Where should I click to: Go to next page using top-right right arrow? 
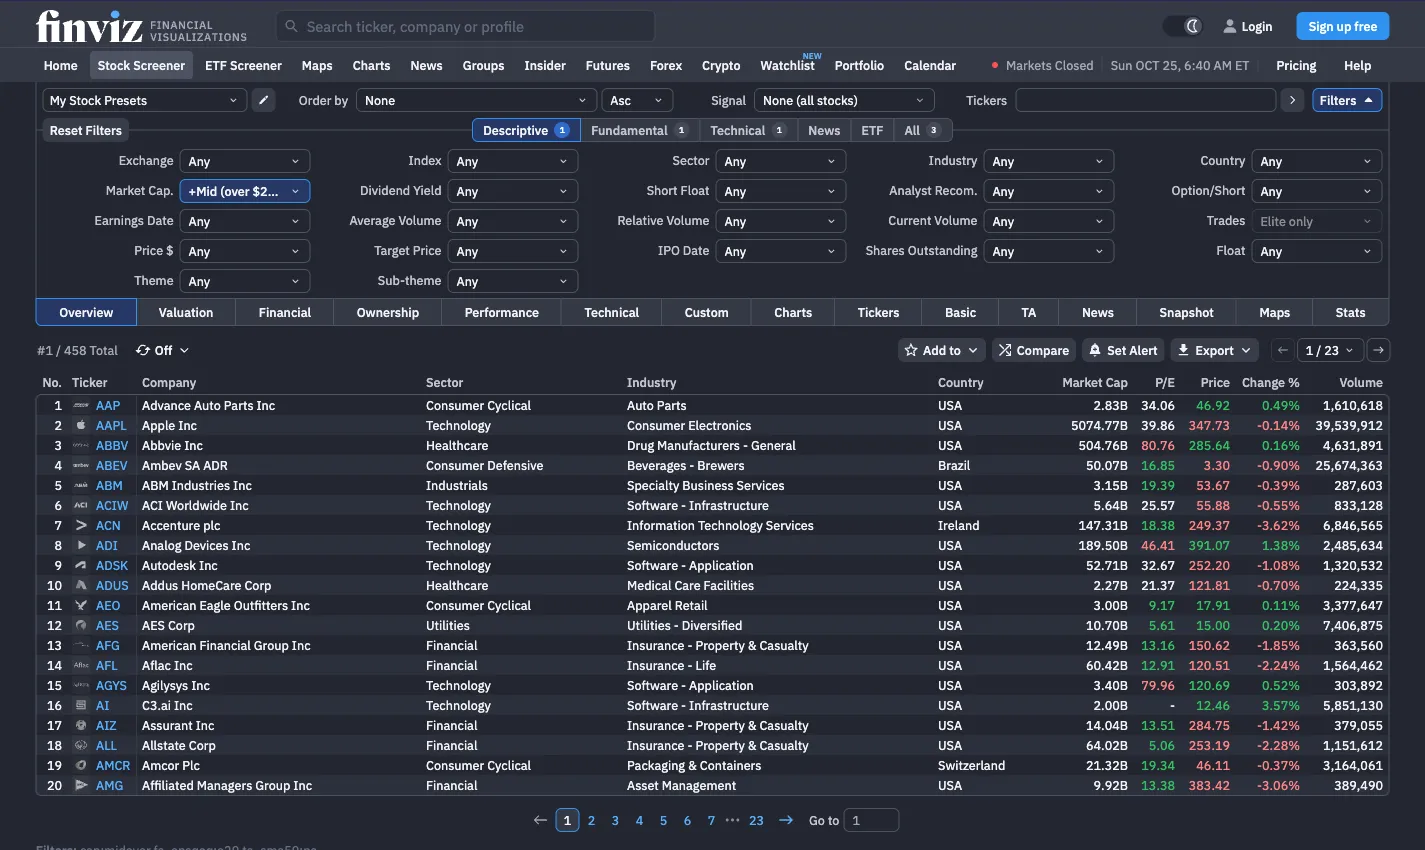[x=1378, y=350]
